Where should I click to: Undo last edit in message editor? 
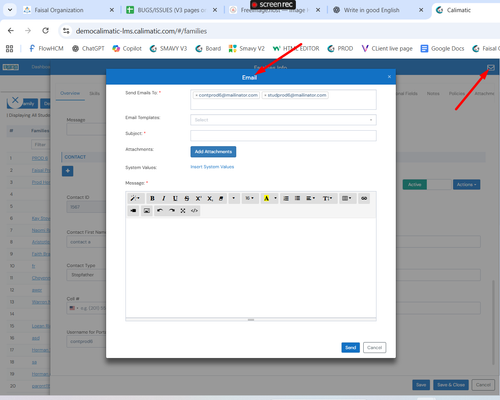(x=160, y=211)
